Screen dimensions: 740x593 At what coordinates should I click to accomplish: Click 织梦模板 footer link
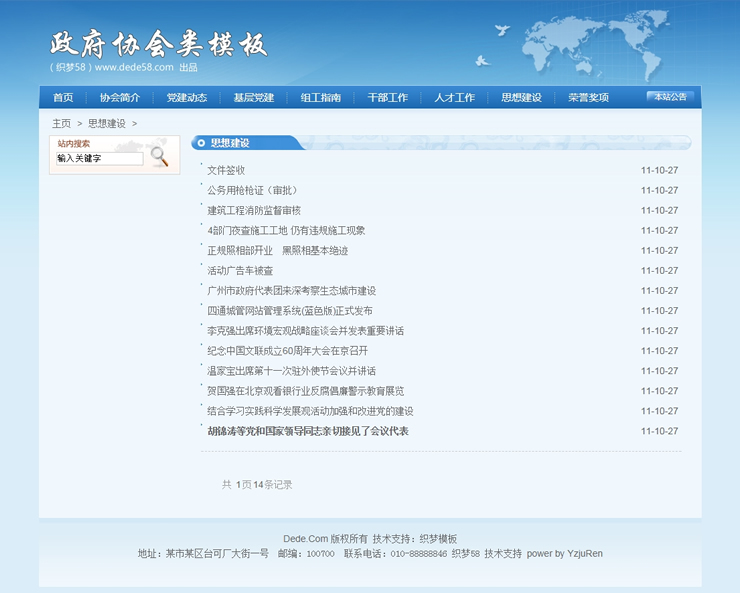tap(437, 539)
